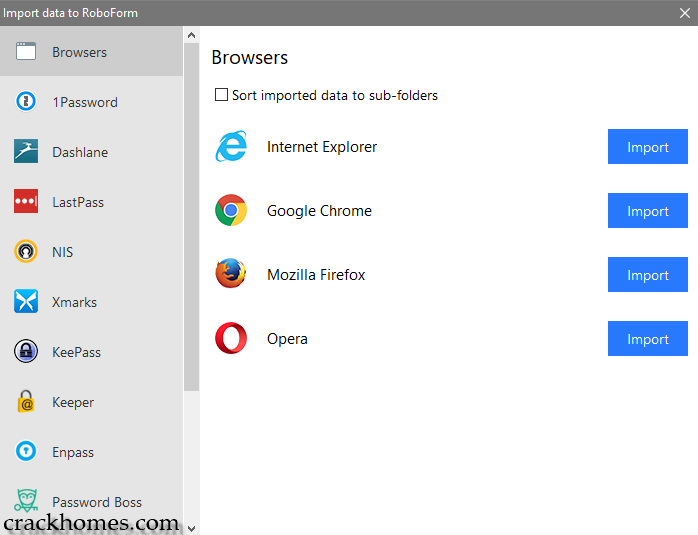The width and height of the screenshot is (698, 535).
Task: Click the KeePass lock icon
Action: [x=26, y=351]
